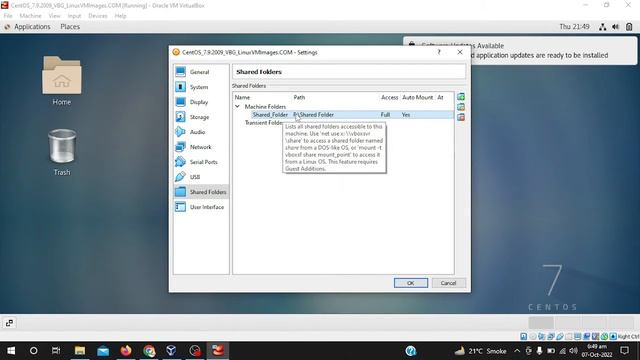Click the 21°C Smoke weather widget

click(481, 351)
